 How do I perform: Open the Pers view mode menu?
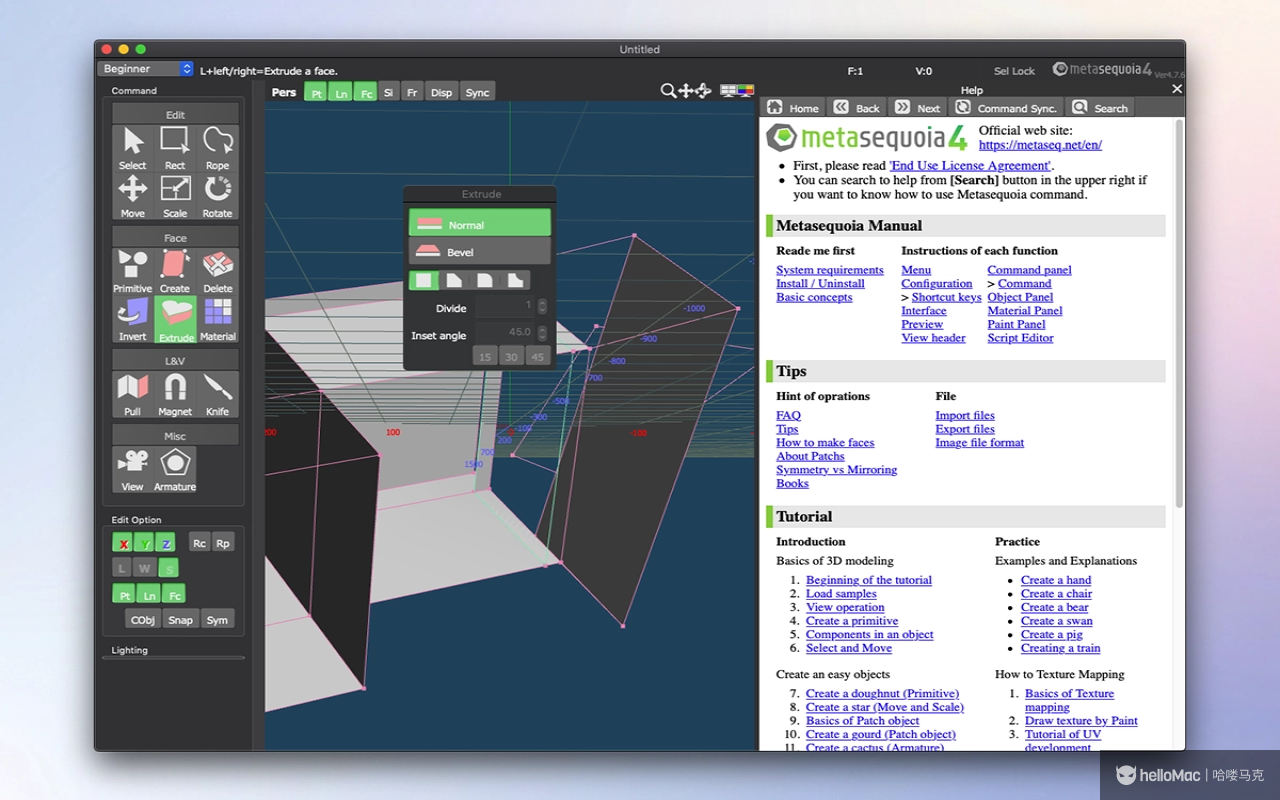[284, 92]
